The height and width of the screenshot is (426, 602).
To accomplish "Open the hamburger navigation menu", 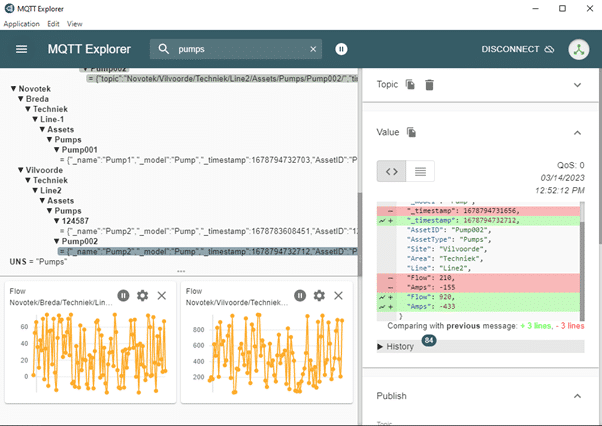I will [22, 49].
